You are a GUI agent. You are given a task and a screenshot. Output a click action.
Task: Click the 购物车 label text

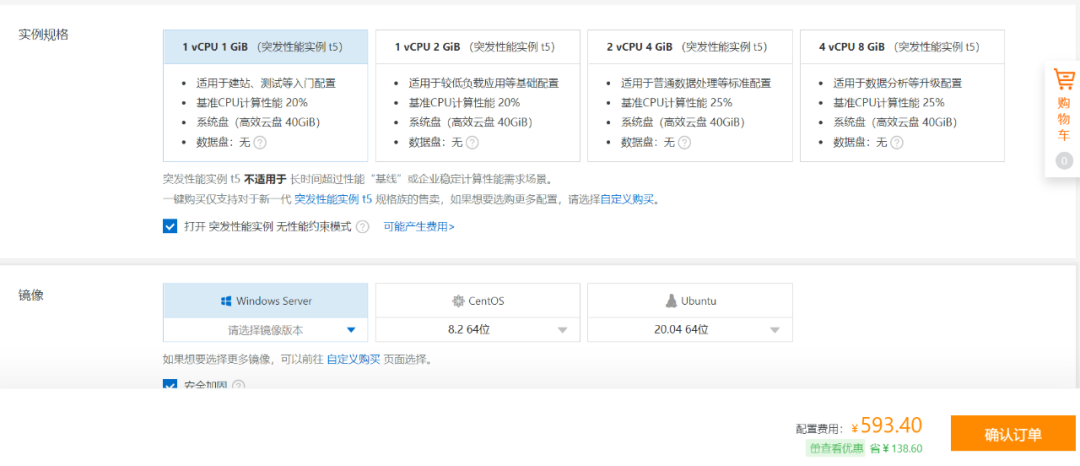1064,119
